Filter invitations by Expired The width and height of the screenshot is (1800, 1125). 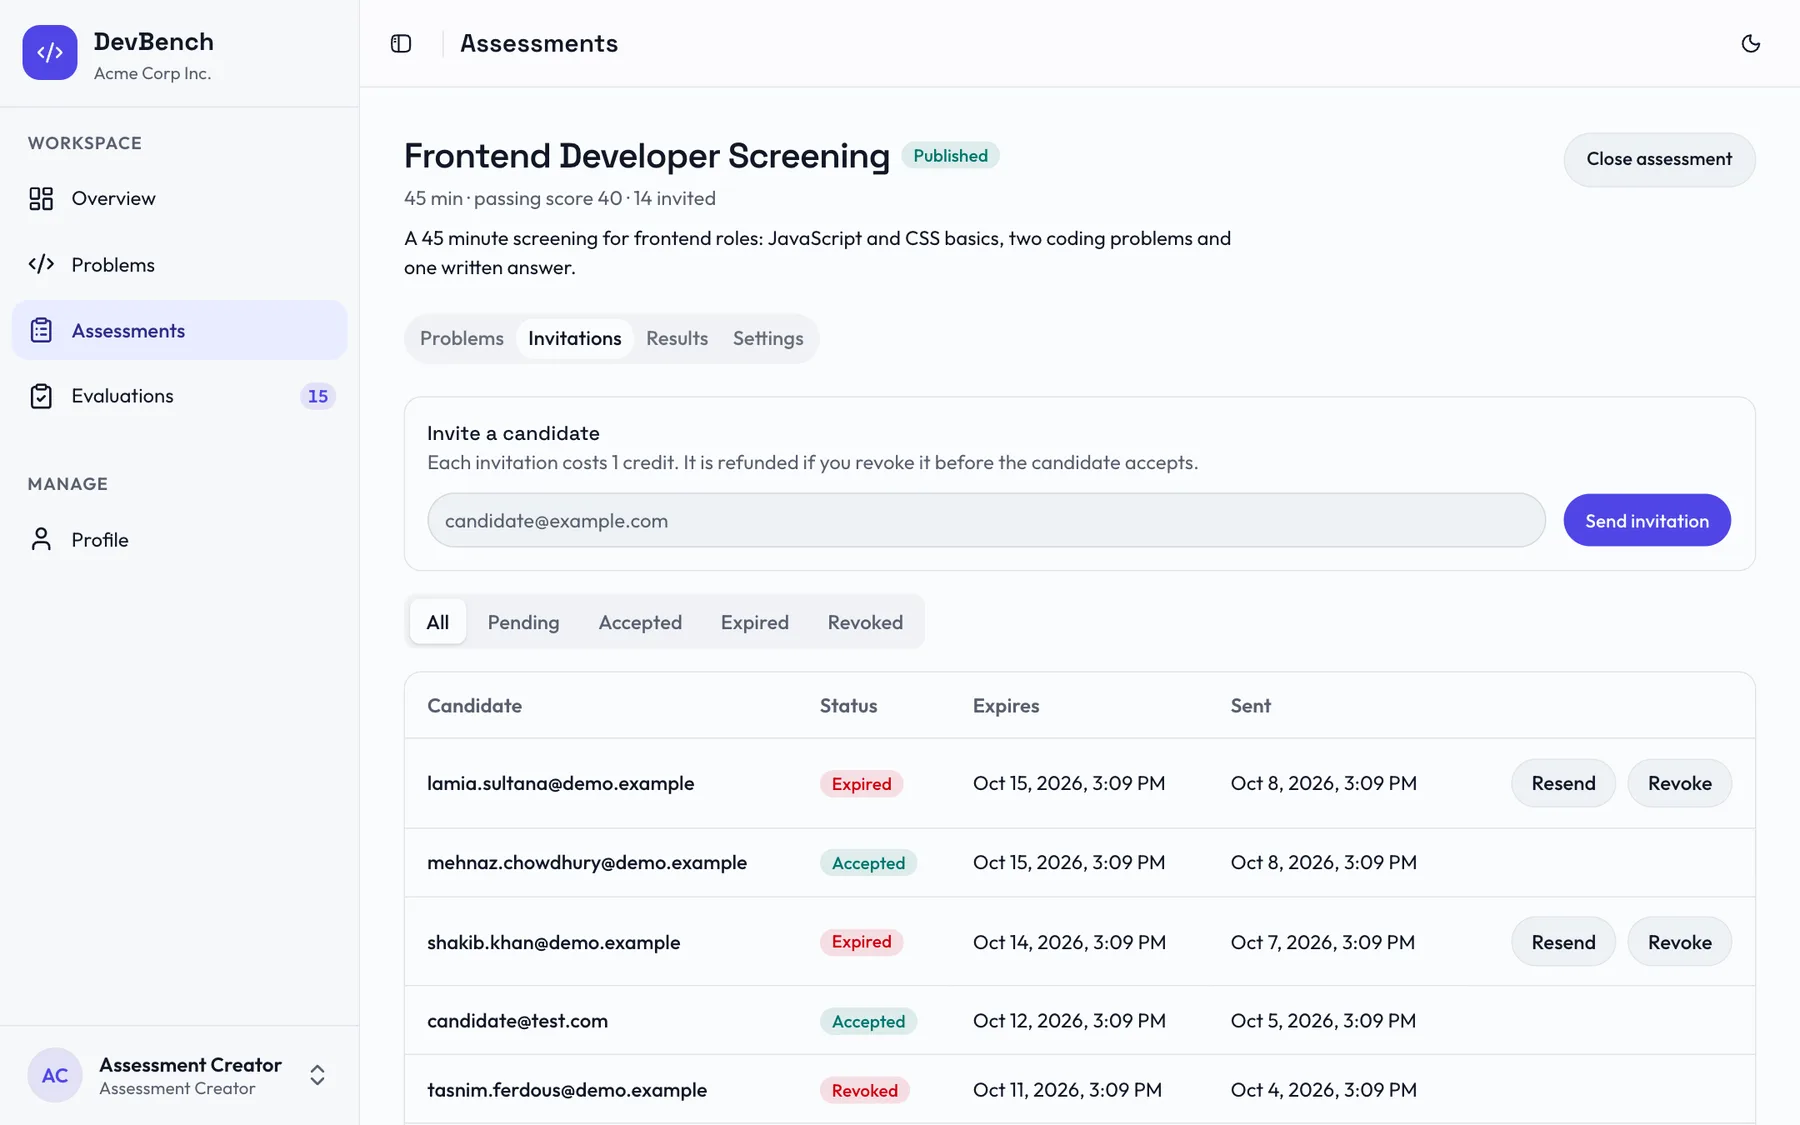point(755,622)
